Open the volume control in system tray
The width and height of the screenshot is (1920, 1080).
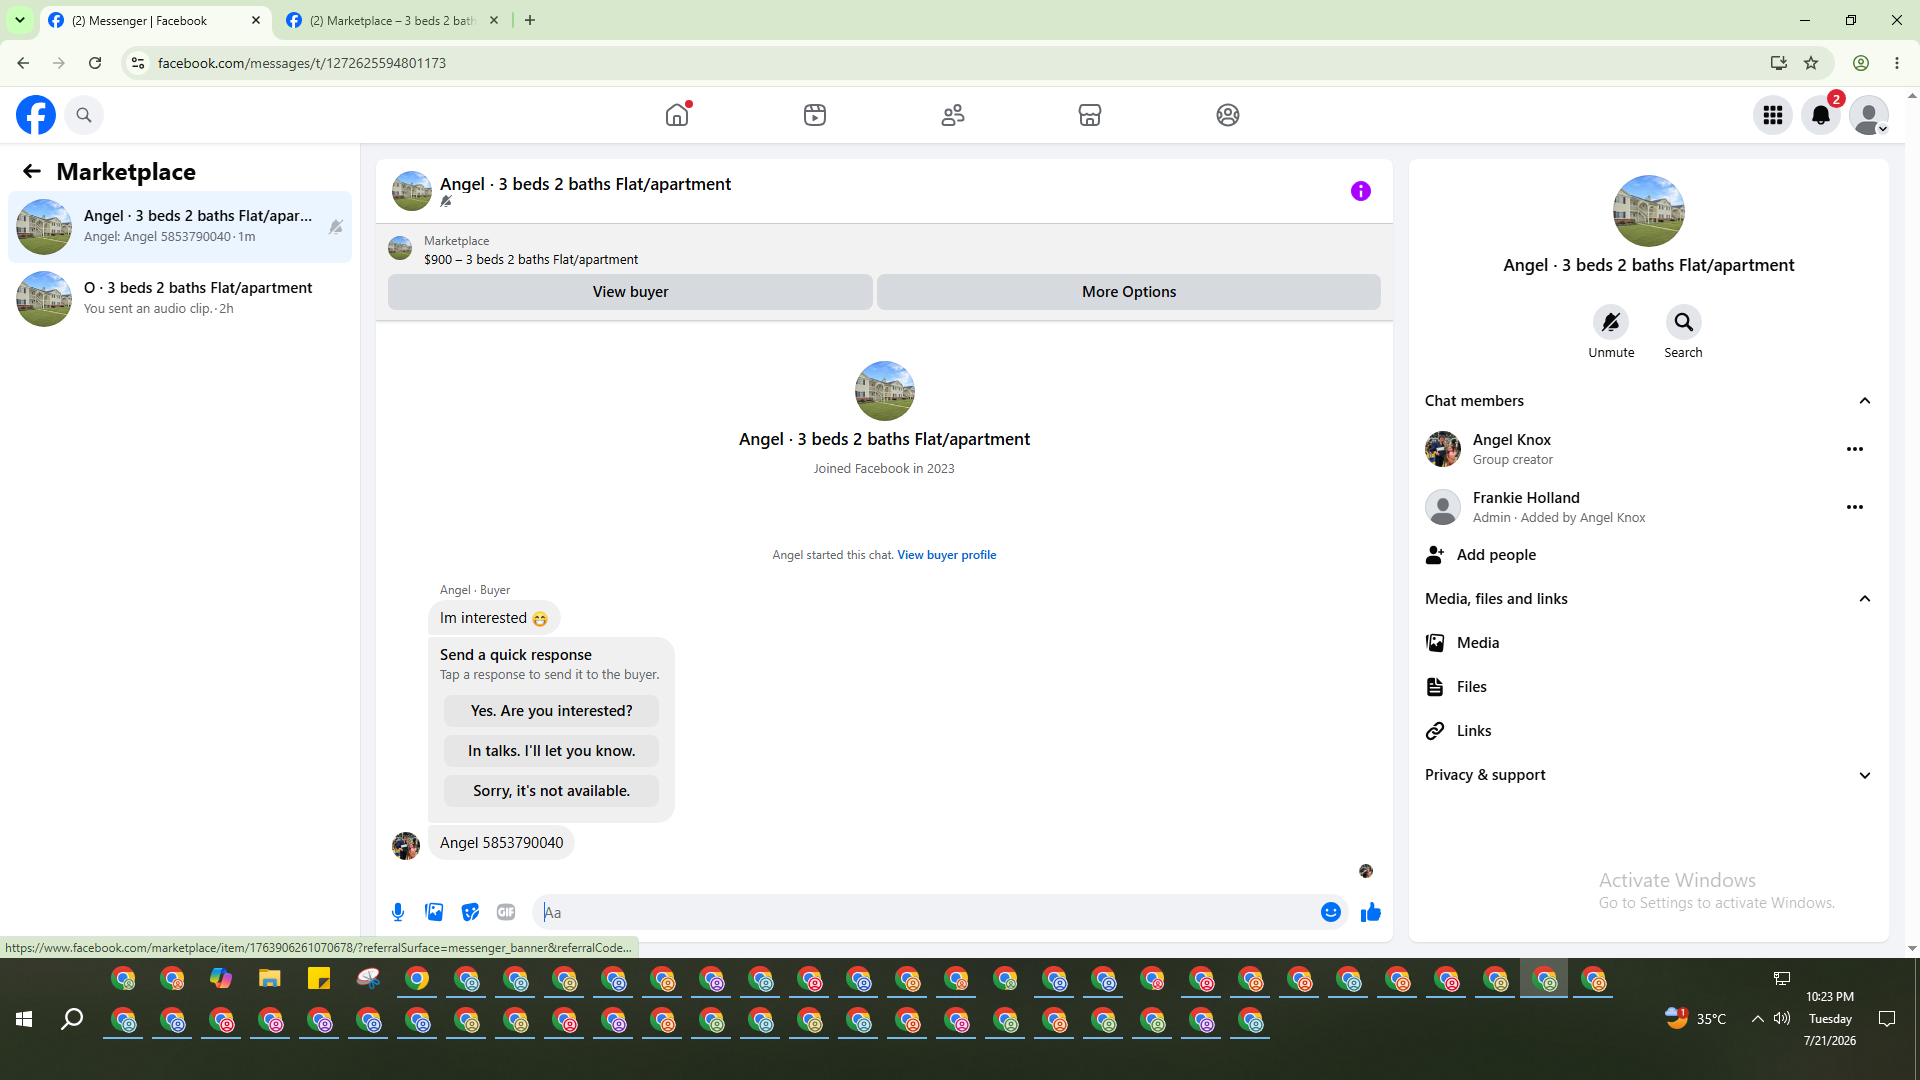pyautogui.click(x=1782, y=1019)
